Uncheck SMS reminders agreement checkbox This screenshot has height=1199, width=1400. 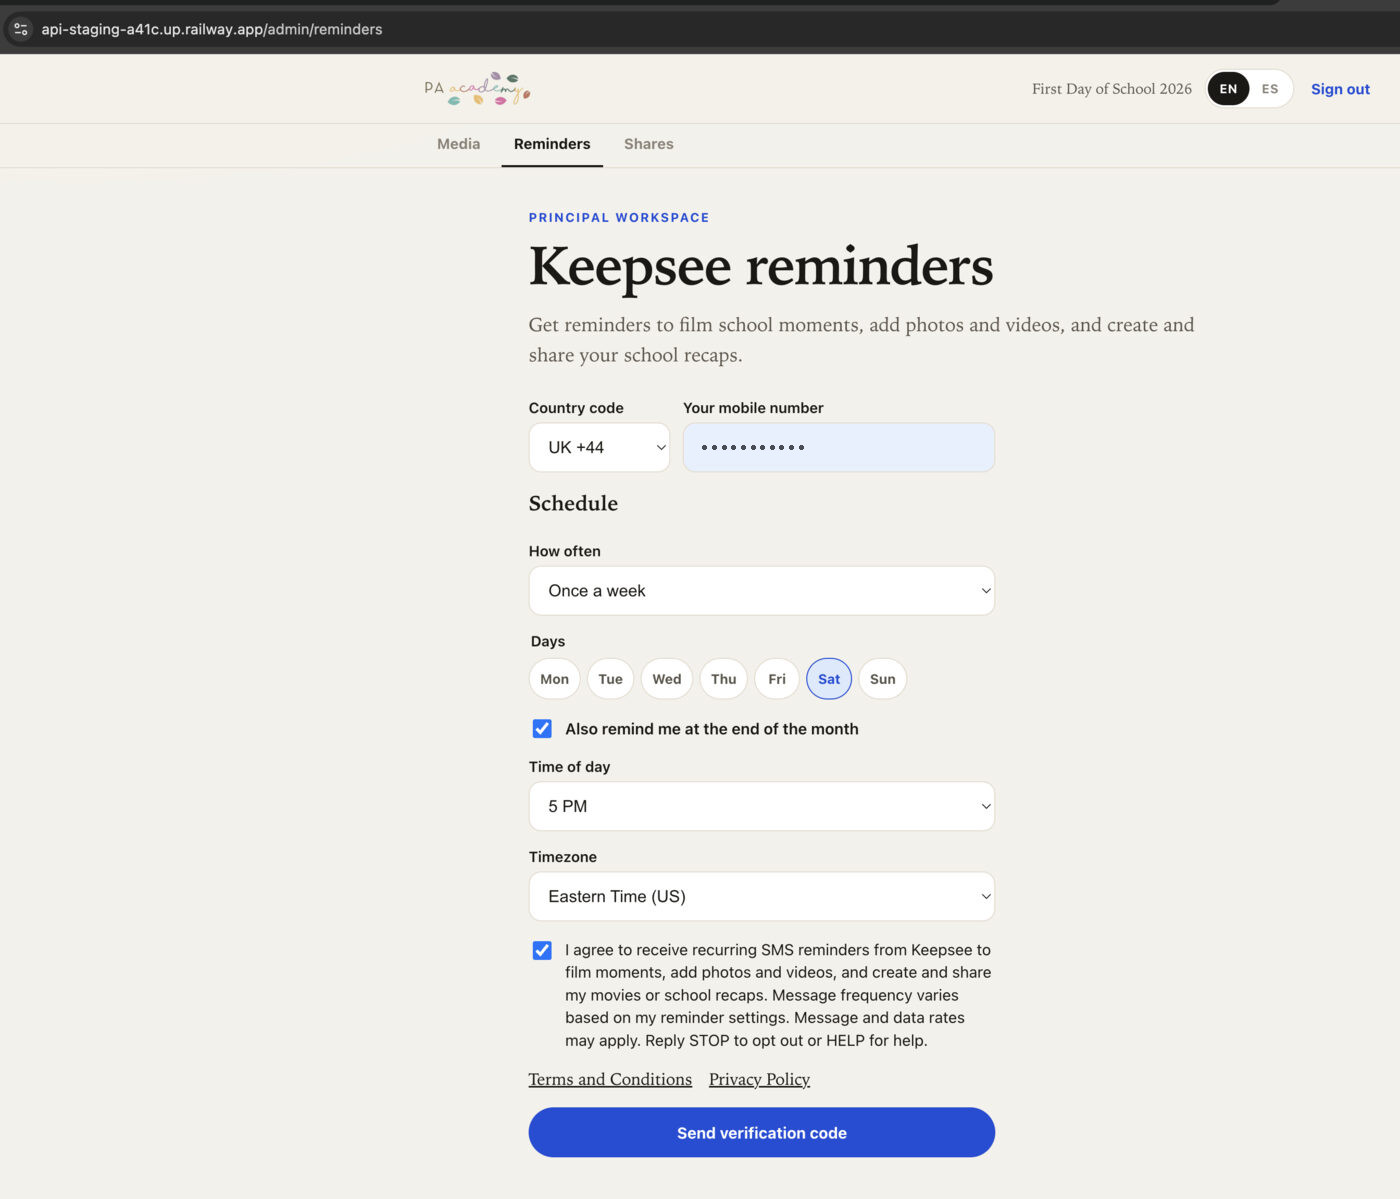pyautogui.click(x=542, y=950)
